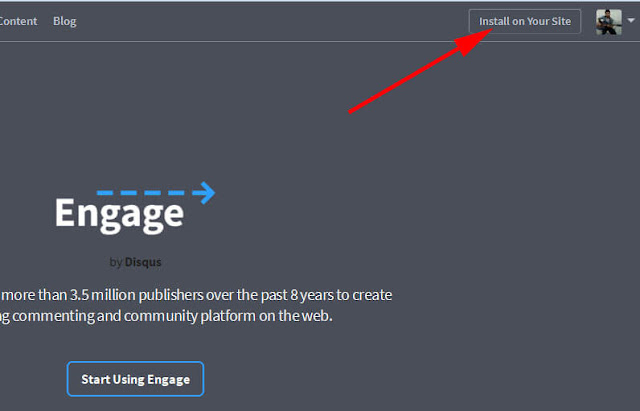Screen dimensions: 640x411
Task: Click the Start Using Engage button
Action: [x=136, y=379]
